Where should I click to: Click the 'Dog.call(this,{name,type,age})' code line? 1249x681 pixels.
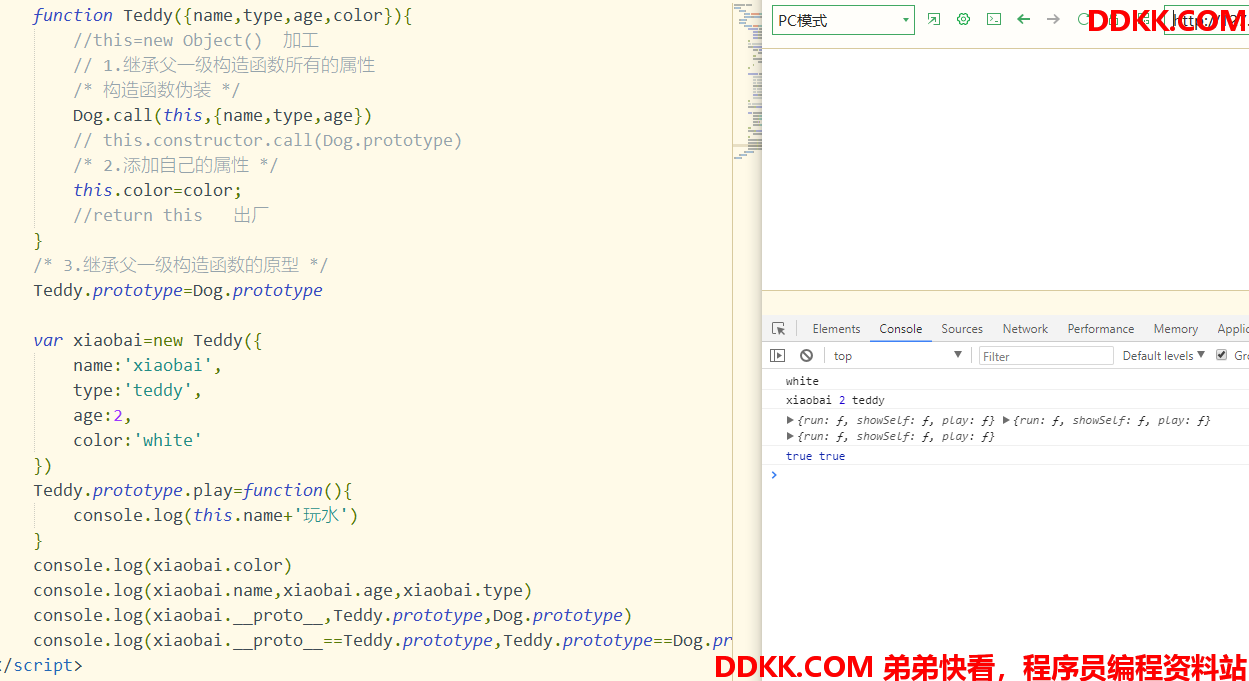(x=223, y=115)
